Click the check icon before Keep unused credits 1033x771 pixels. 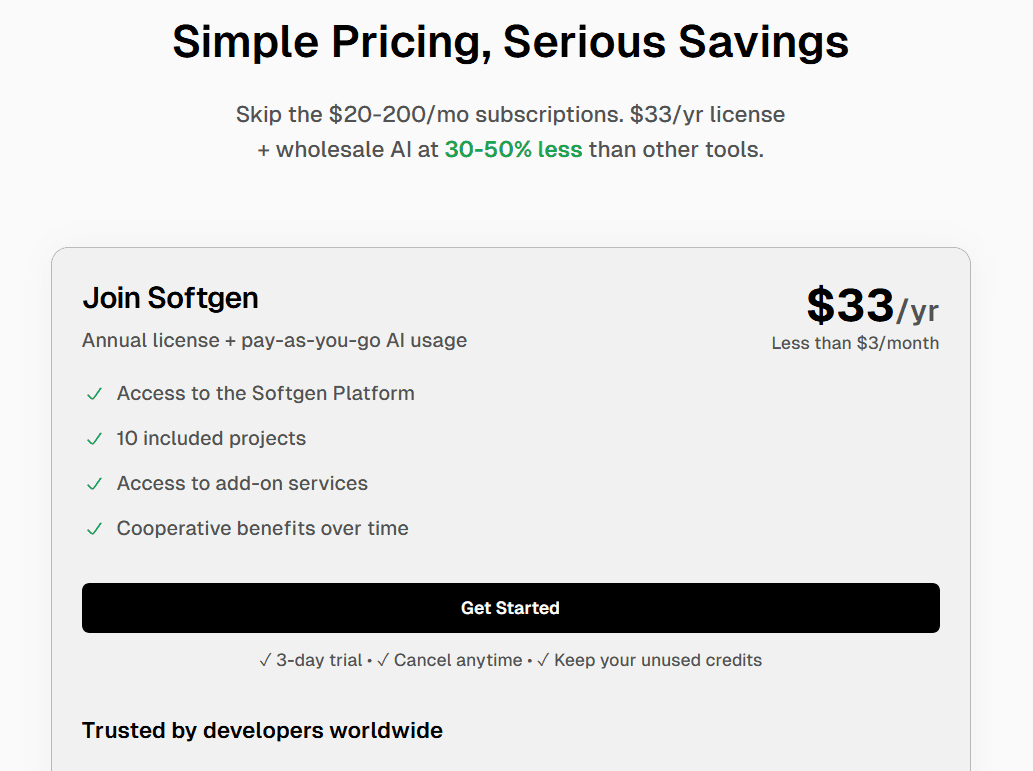click(543, 660)
